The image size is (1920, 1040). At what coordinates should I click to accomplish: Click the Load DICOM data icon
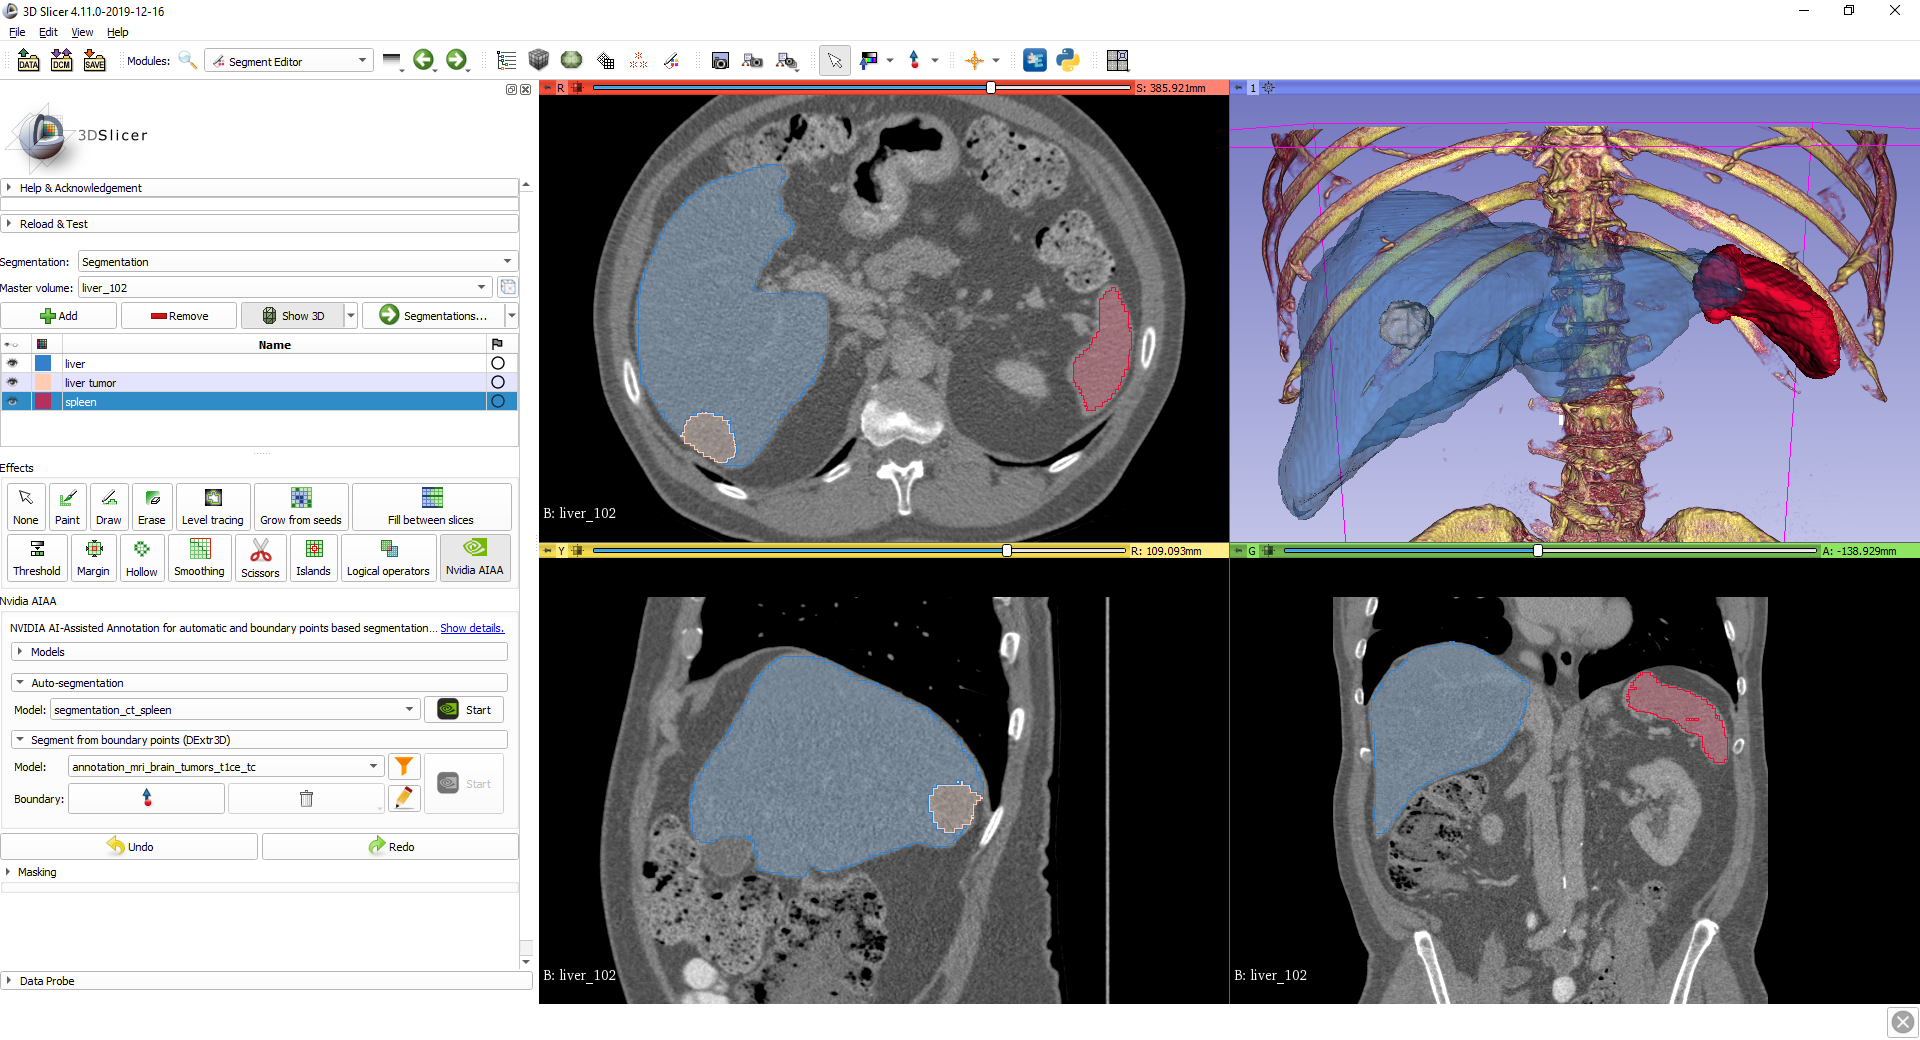(x=61, y=61)
